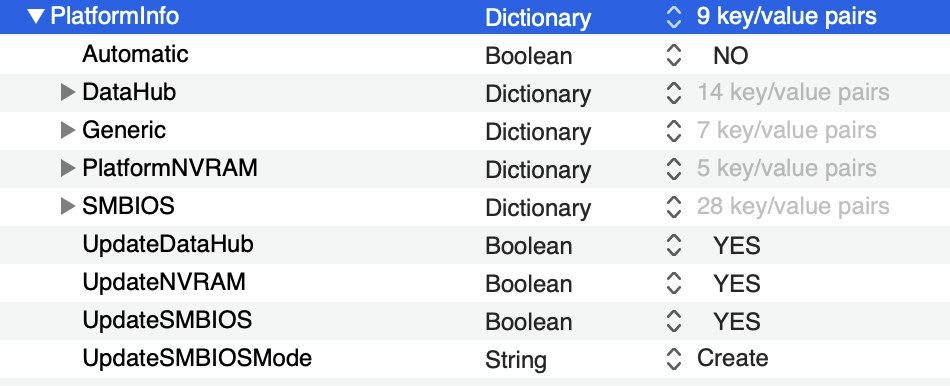Open type stepper for PlatformInfo row
Viewport: 950px width, 386px height.
[x=674, y=17]
